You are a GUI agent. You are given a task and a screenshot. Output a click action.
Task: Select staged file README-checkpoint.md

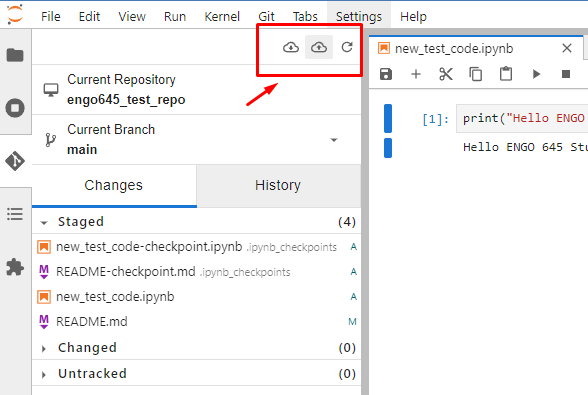196,272
